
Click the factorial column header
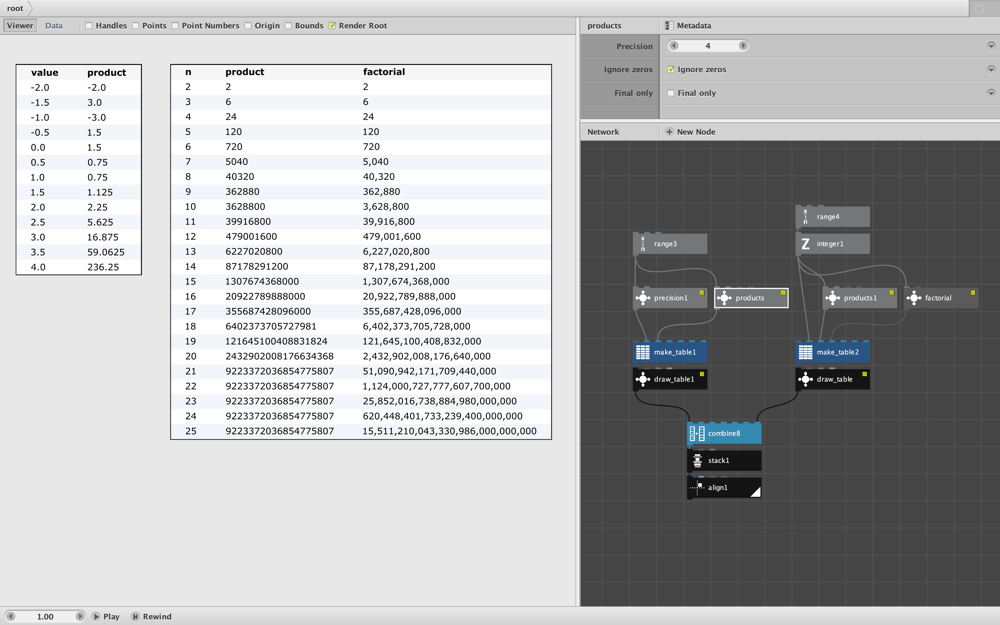click(x=384, y=71)
